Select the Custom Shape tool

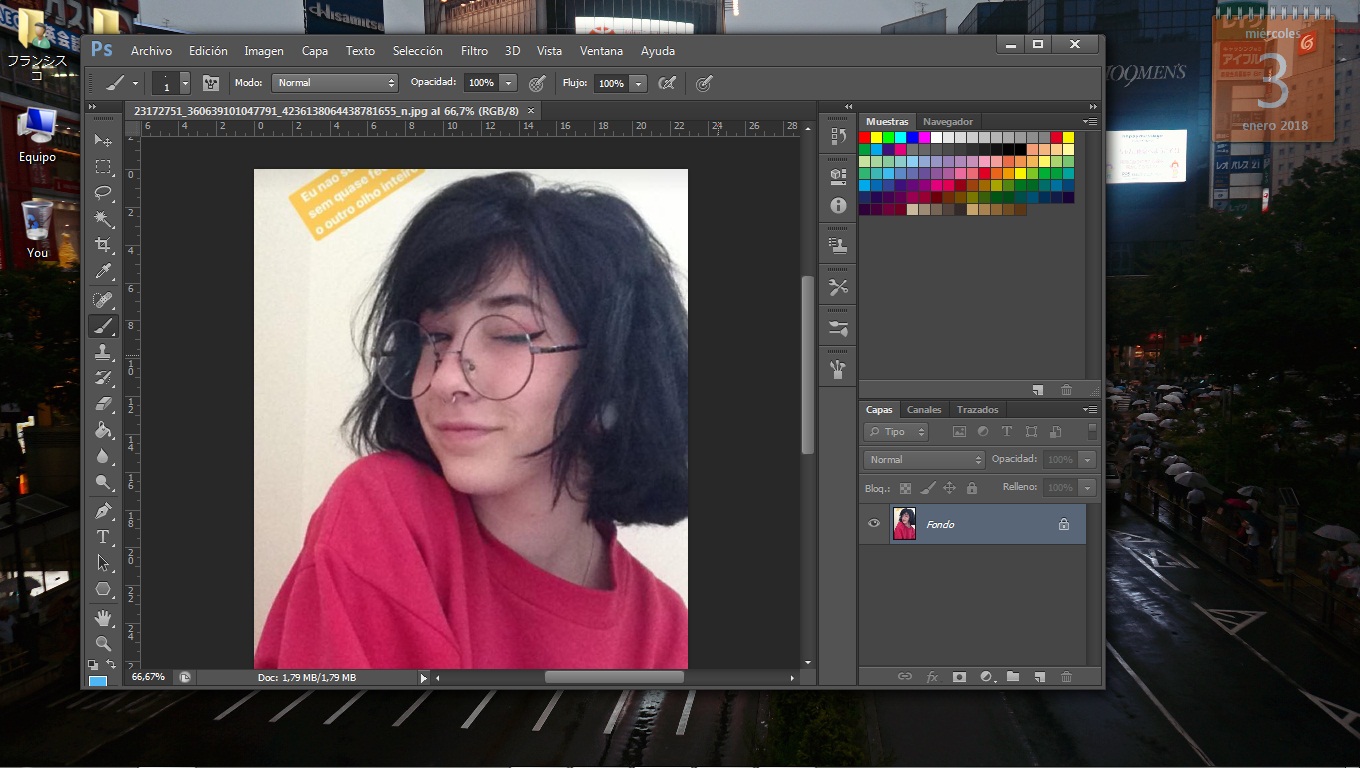tap(103, 589)
